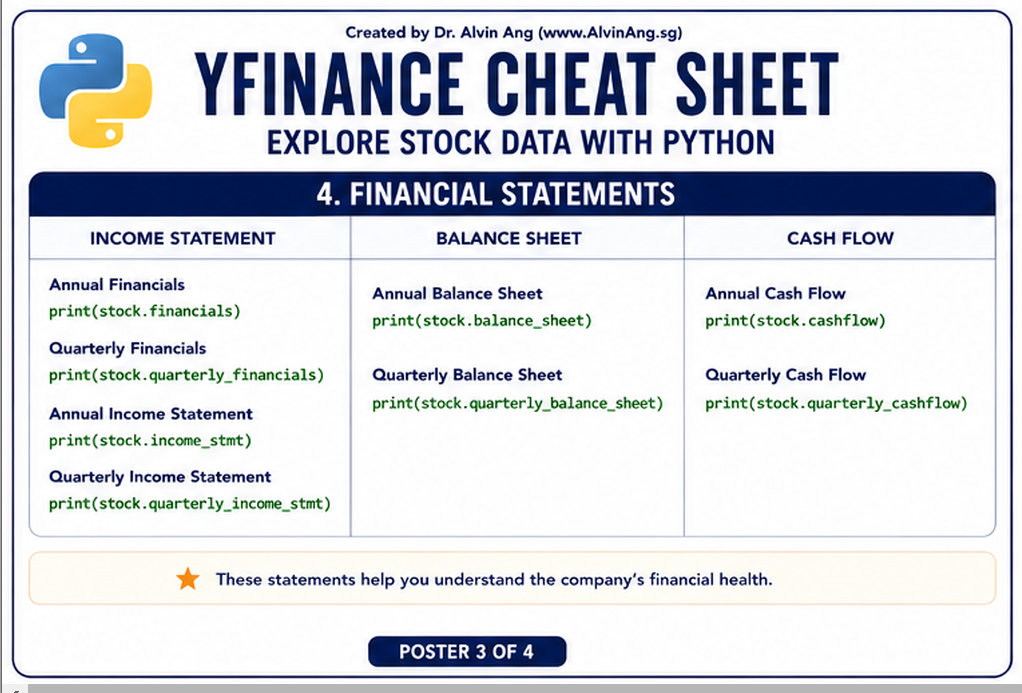Viewport: 1022px width, 693px height.
Task: Click the Annual Balance Sheet label
Action: 457,294
